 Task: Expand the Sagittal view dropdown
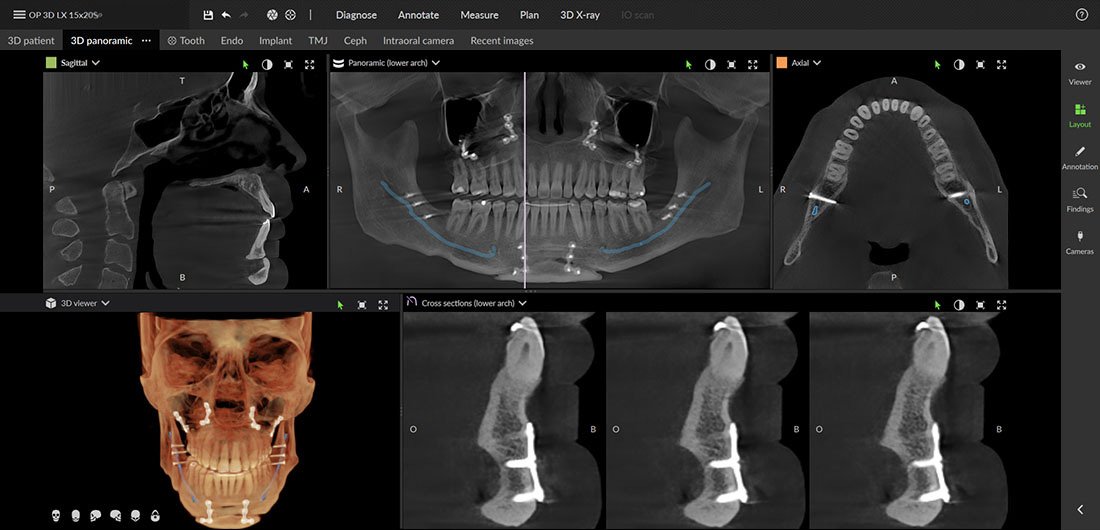click(96, 63)
